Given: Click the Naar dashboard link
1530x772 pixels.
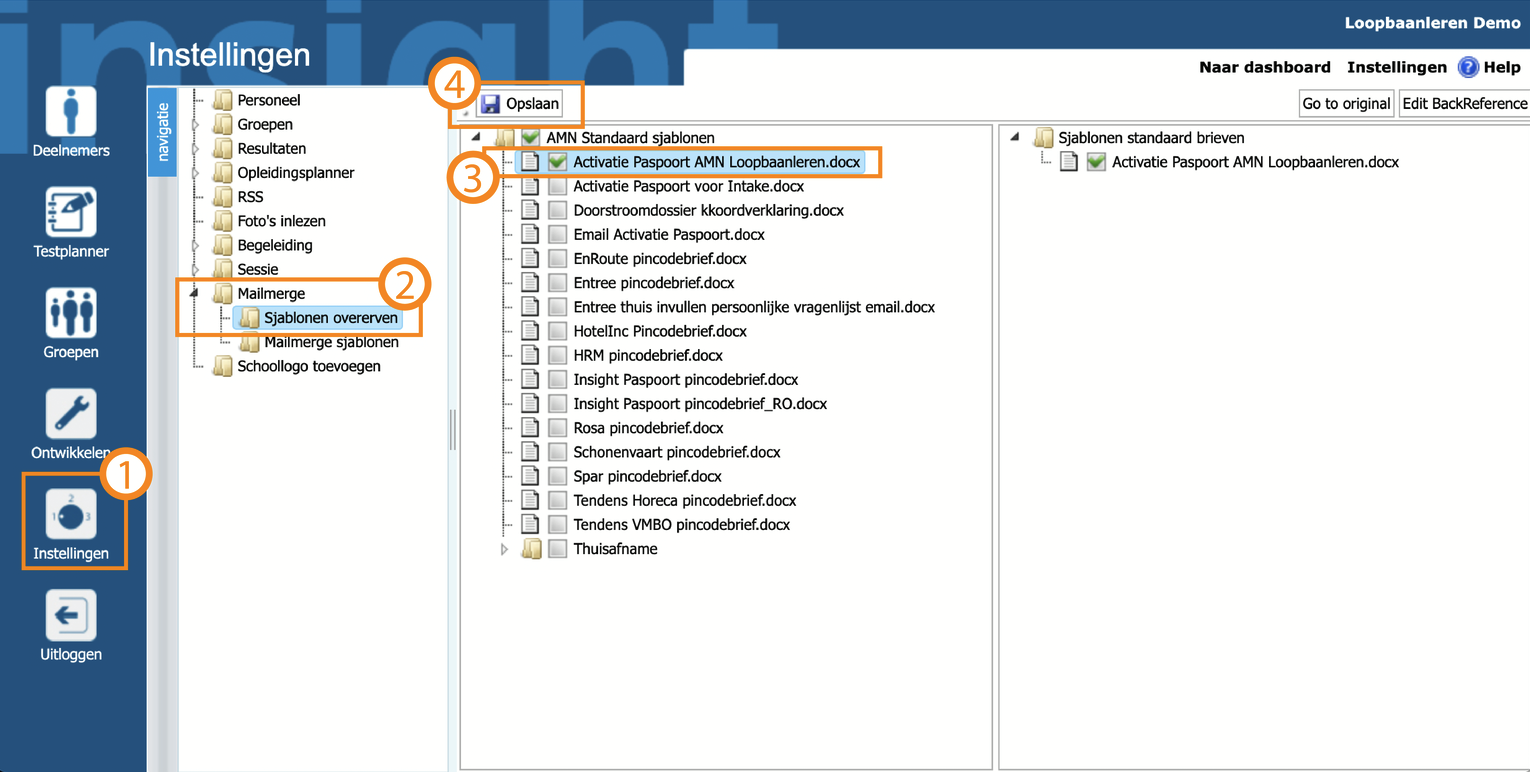Looking at the screenshot, I should 1264,67.
